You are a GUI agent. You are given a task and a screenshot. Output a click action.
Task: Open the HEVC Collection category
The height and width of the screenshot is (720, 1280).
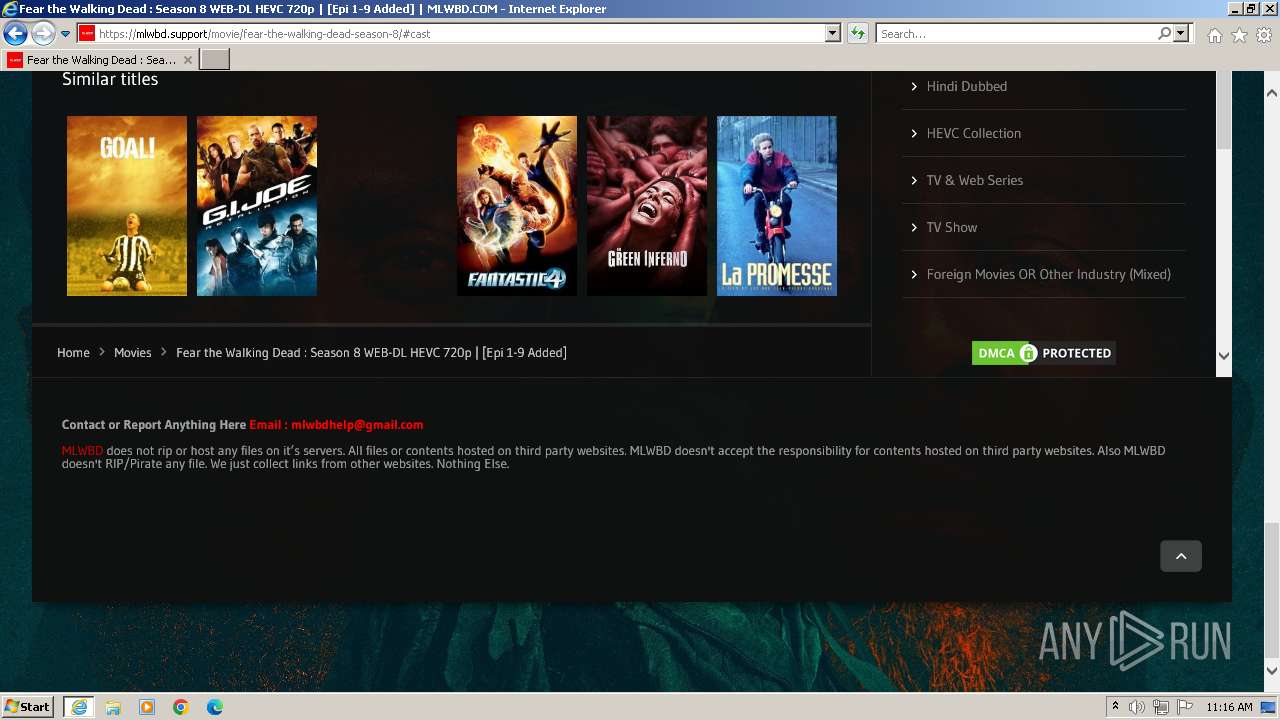click(x=973, y=133)
